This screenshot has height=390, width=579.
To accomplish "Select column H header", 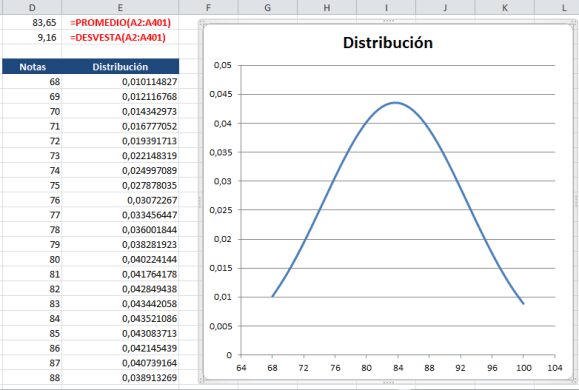I will [x=327, y=7].
